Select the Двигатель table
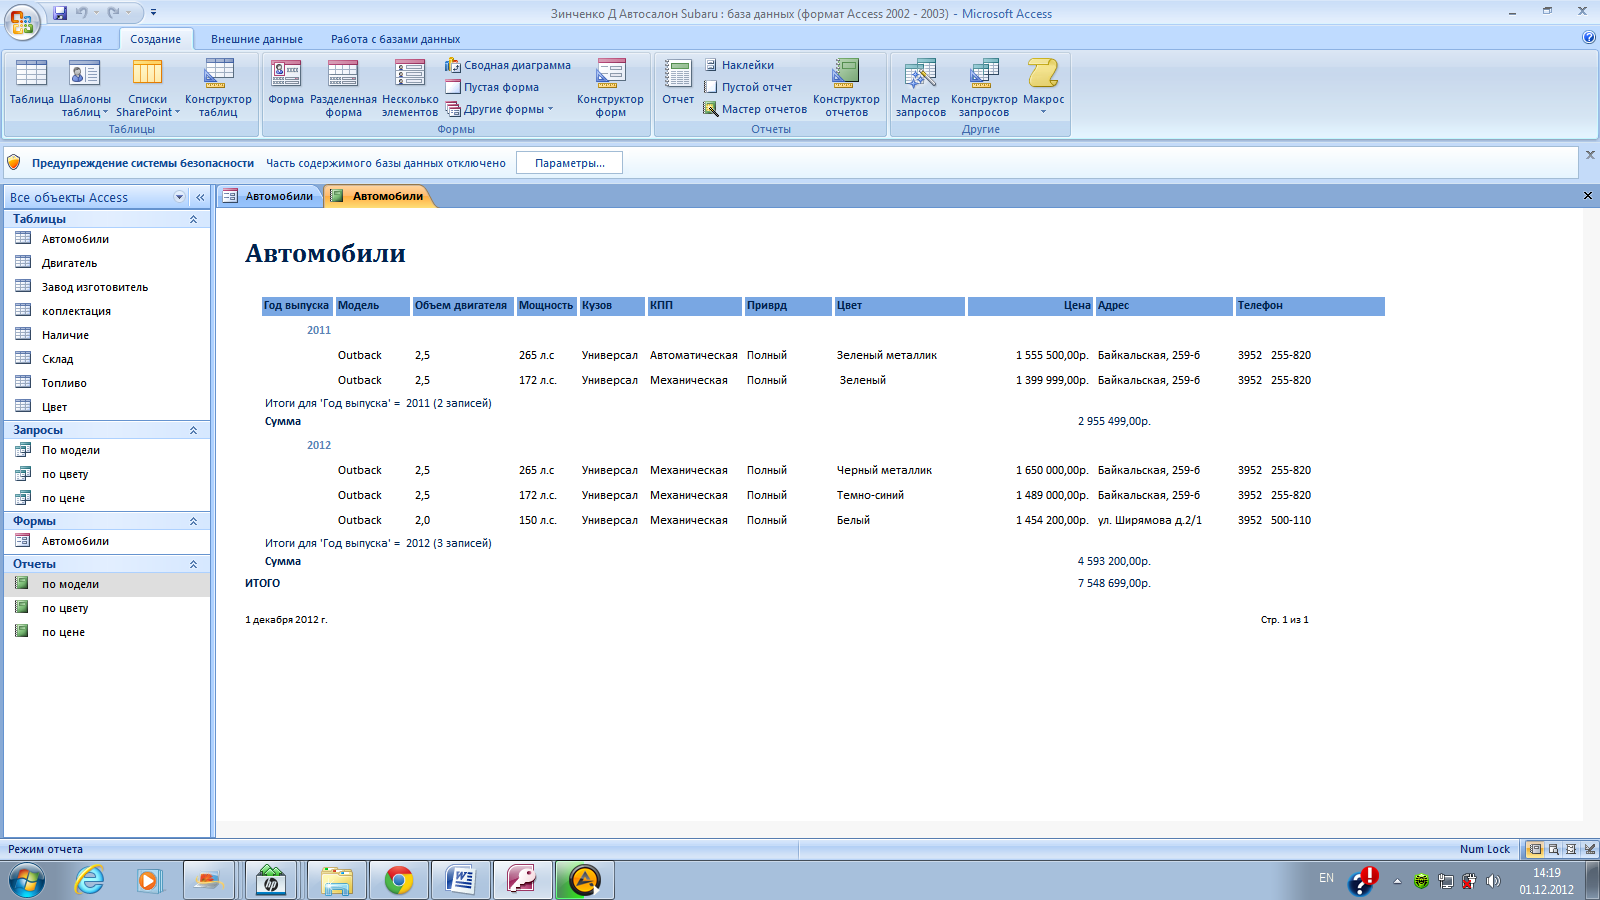 pos(107,263)
